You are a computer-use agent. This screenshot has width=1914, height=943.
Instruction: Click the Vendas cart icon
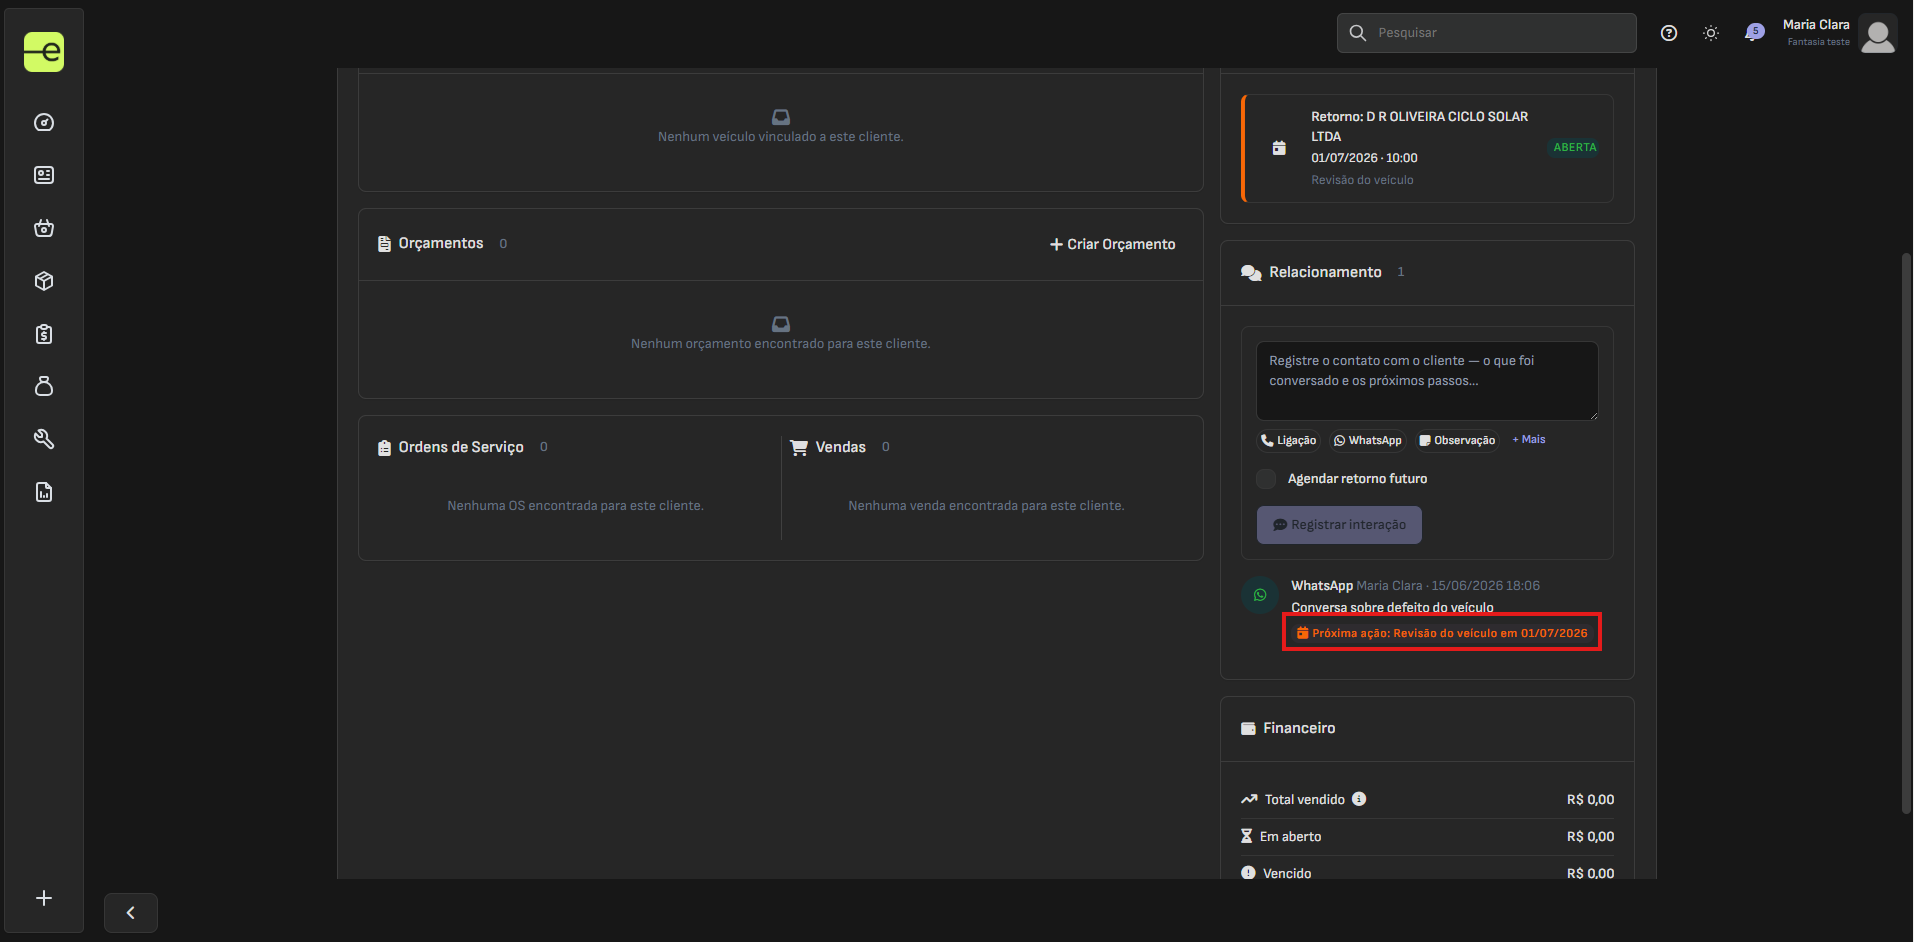pos(799,448)
